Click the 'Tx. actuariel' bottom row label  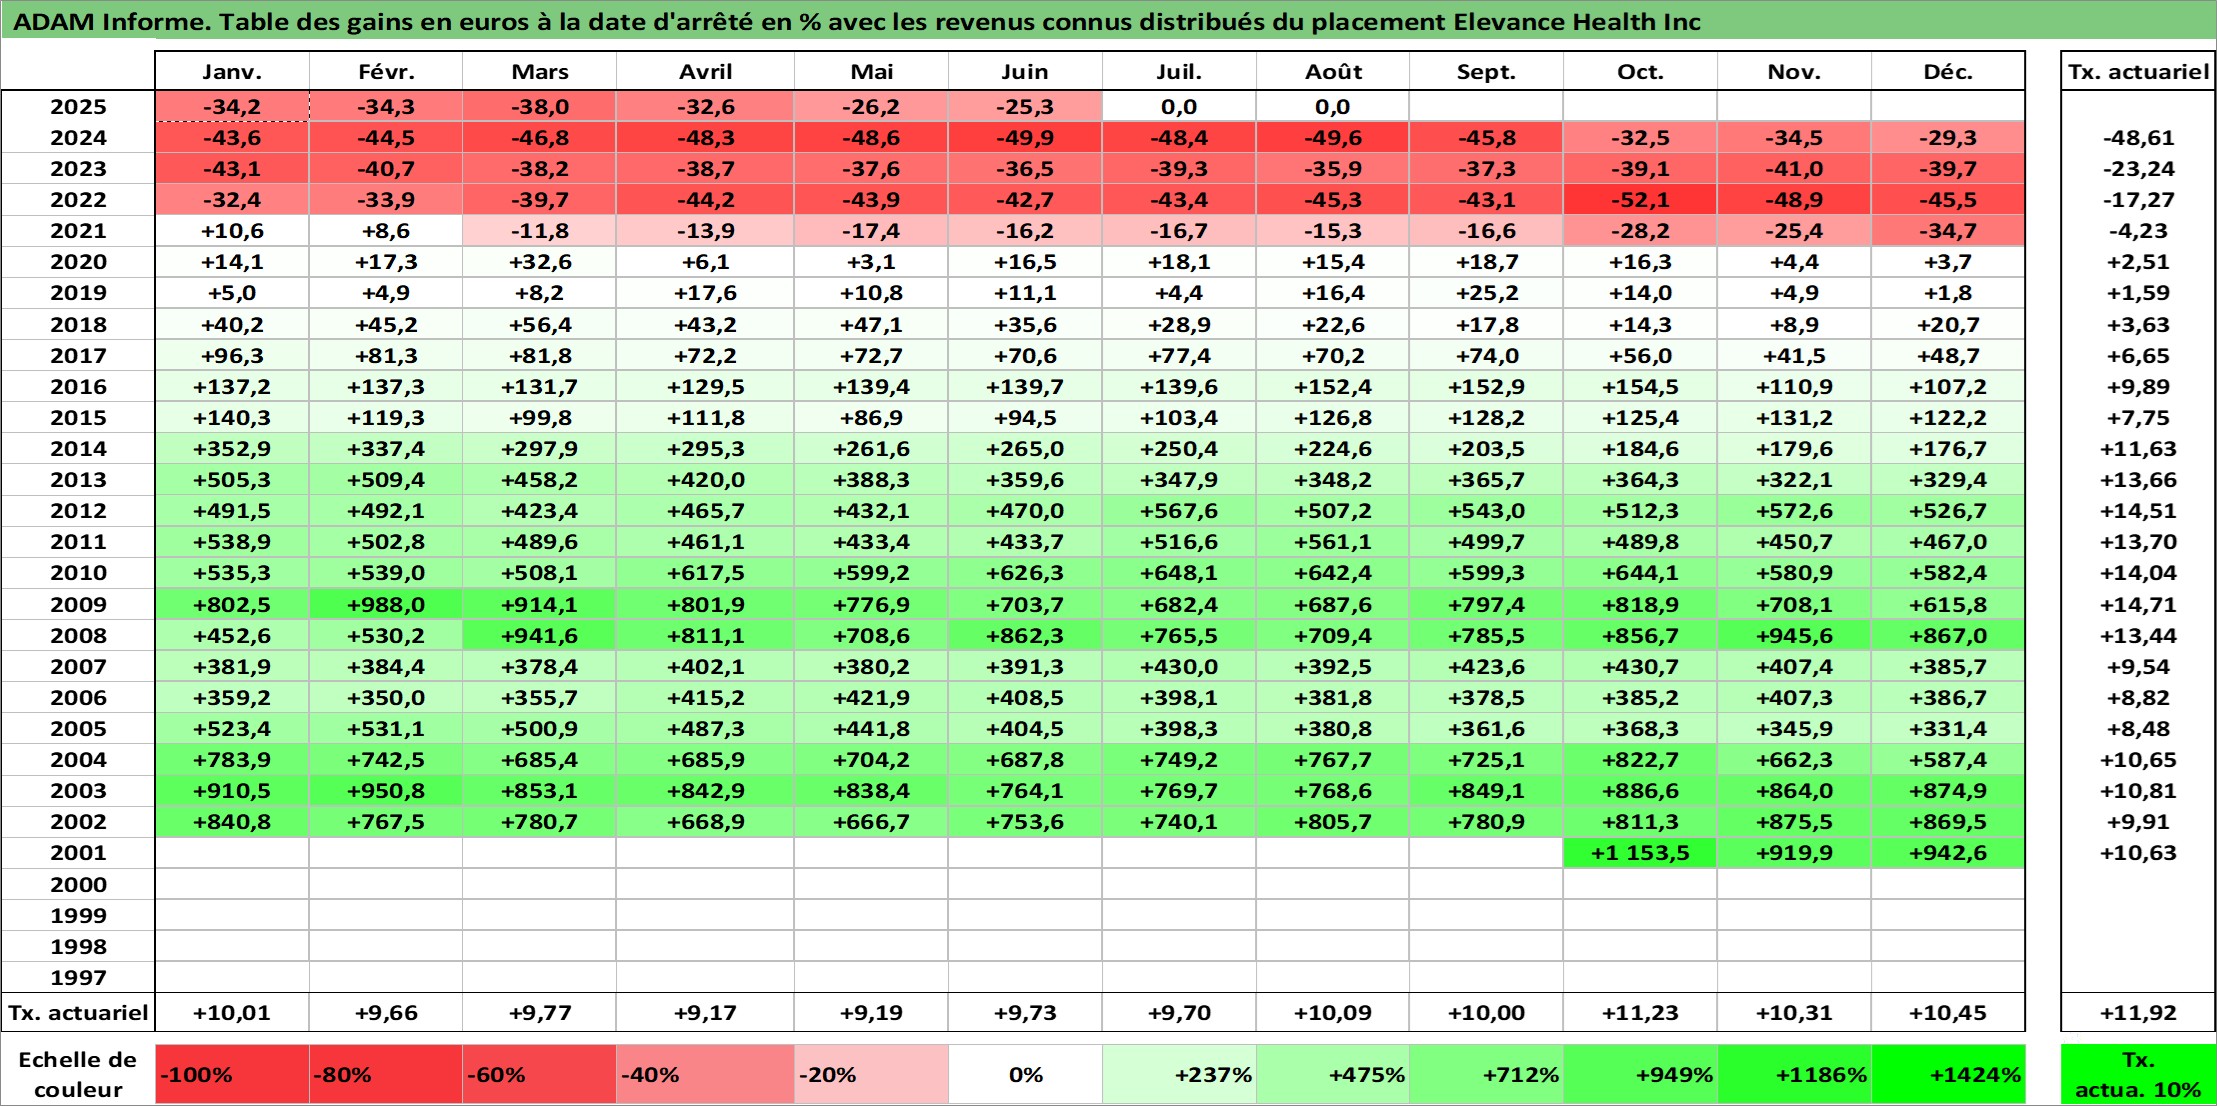pyautogui.click(x=78, y=1013)
